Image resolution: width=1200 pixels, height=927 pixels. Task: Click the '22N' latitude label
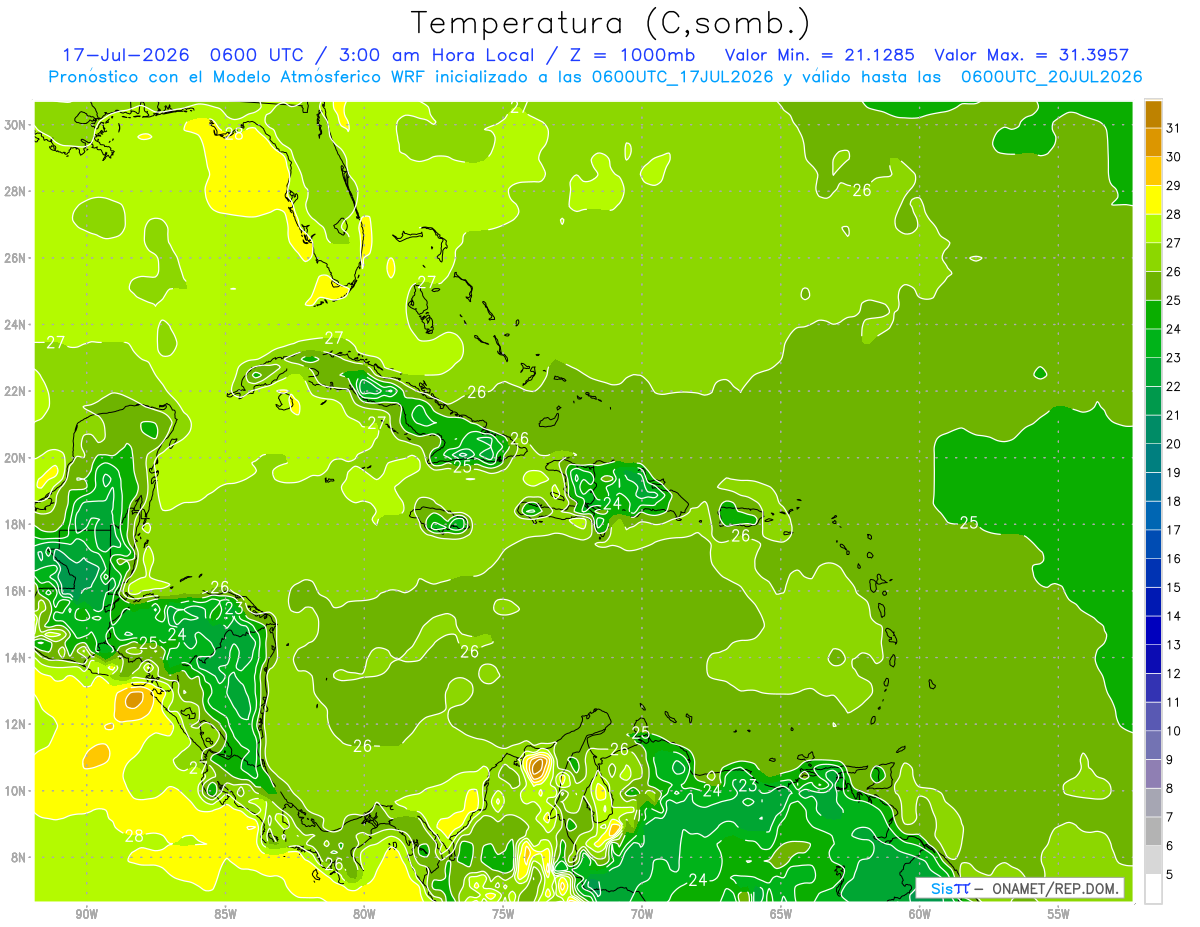[17, 391]
